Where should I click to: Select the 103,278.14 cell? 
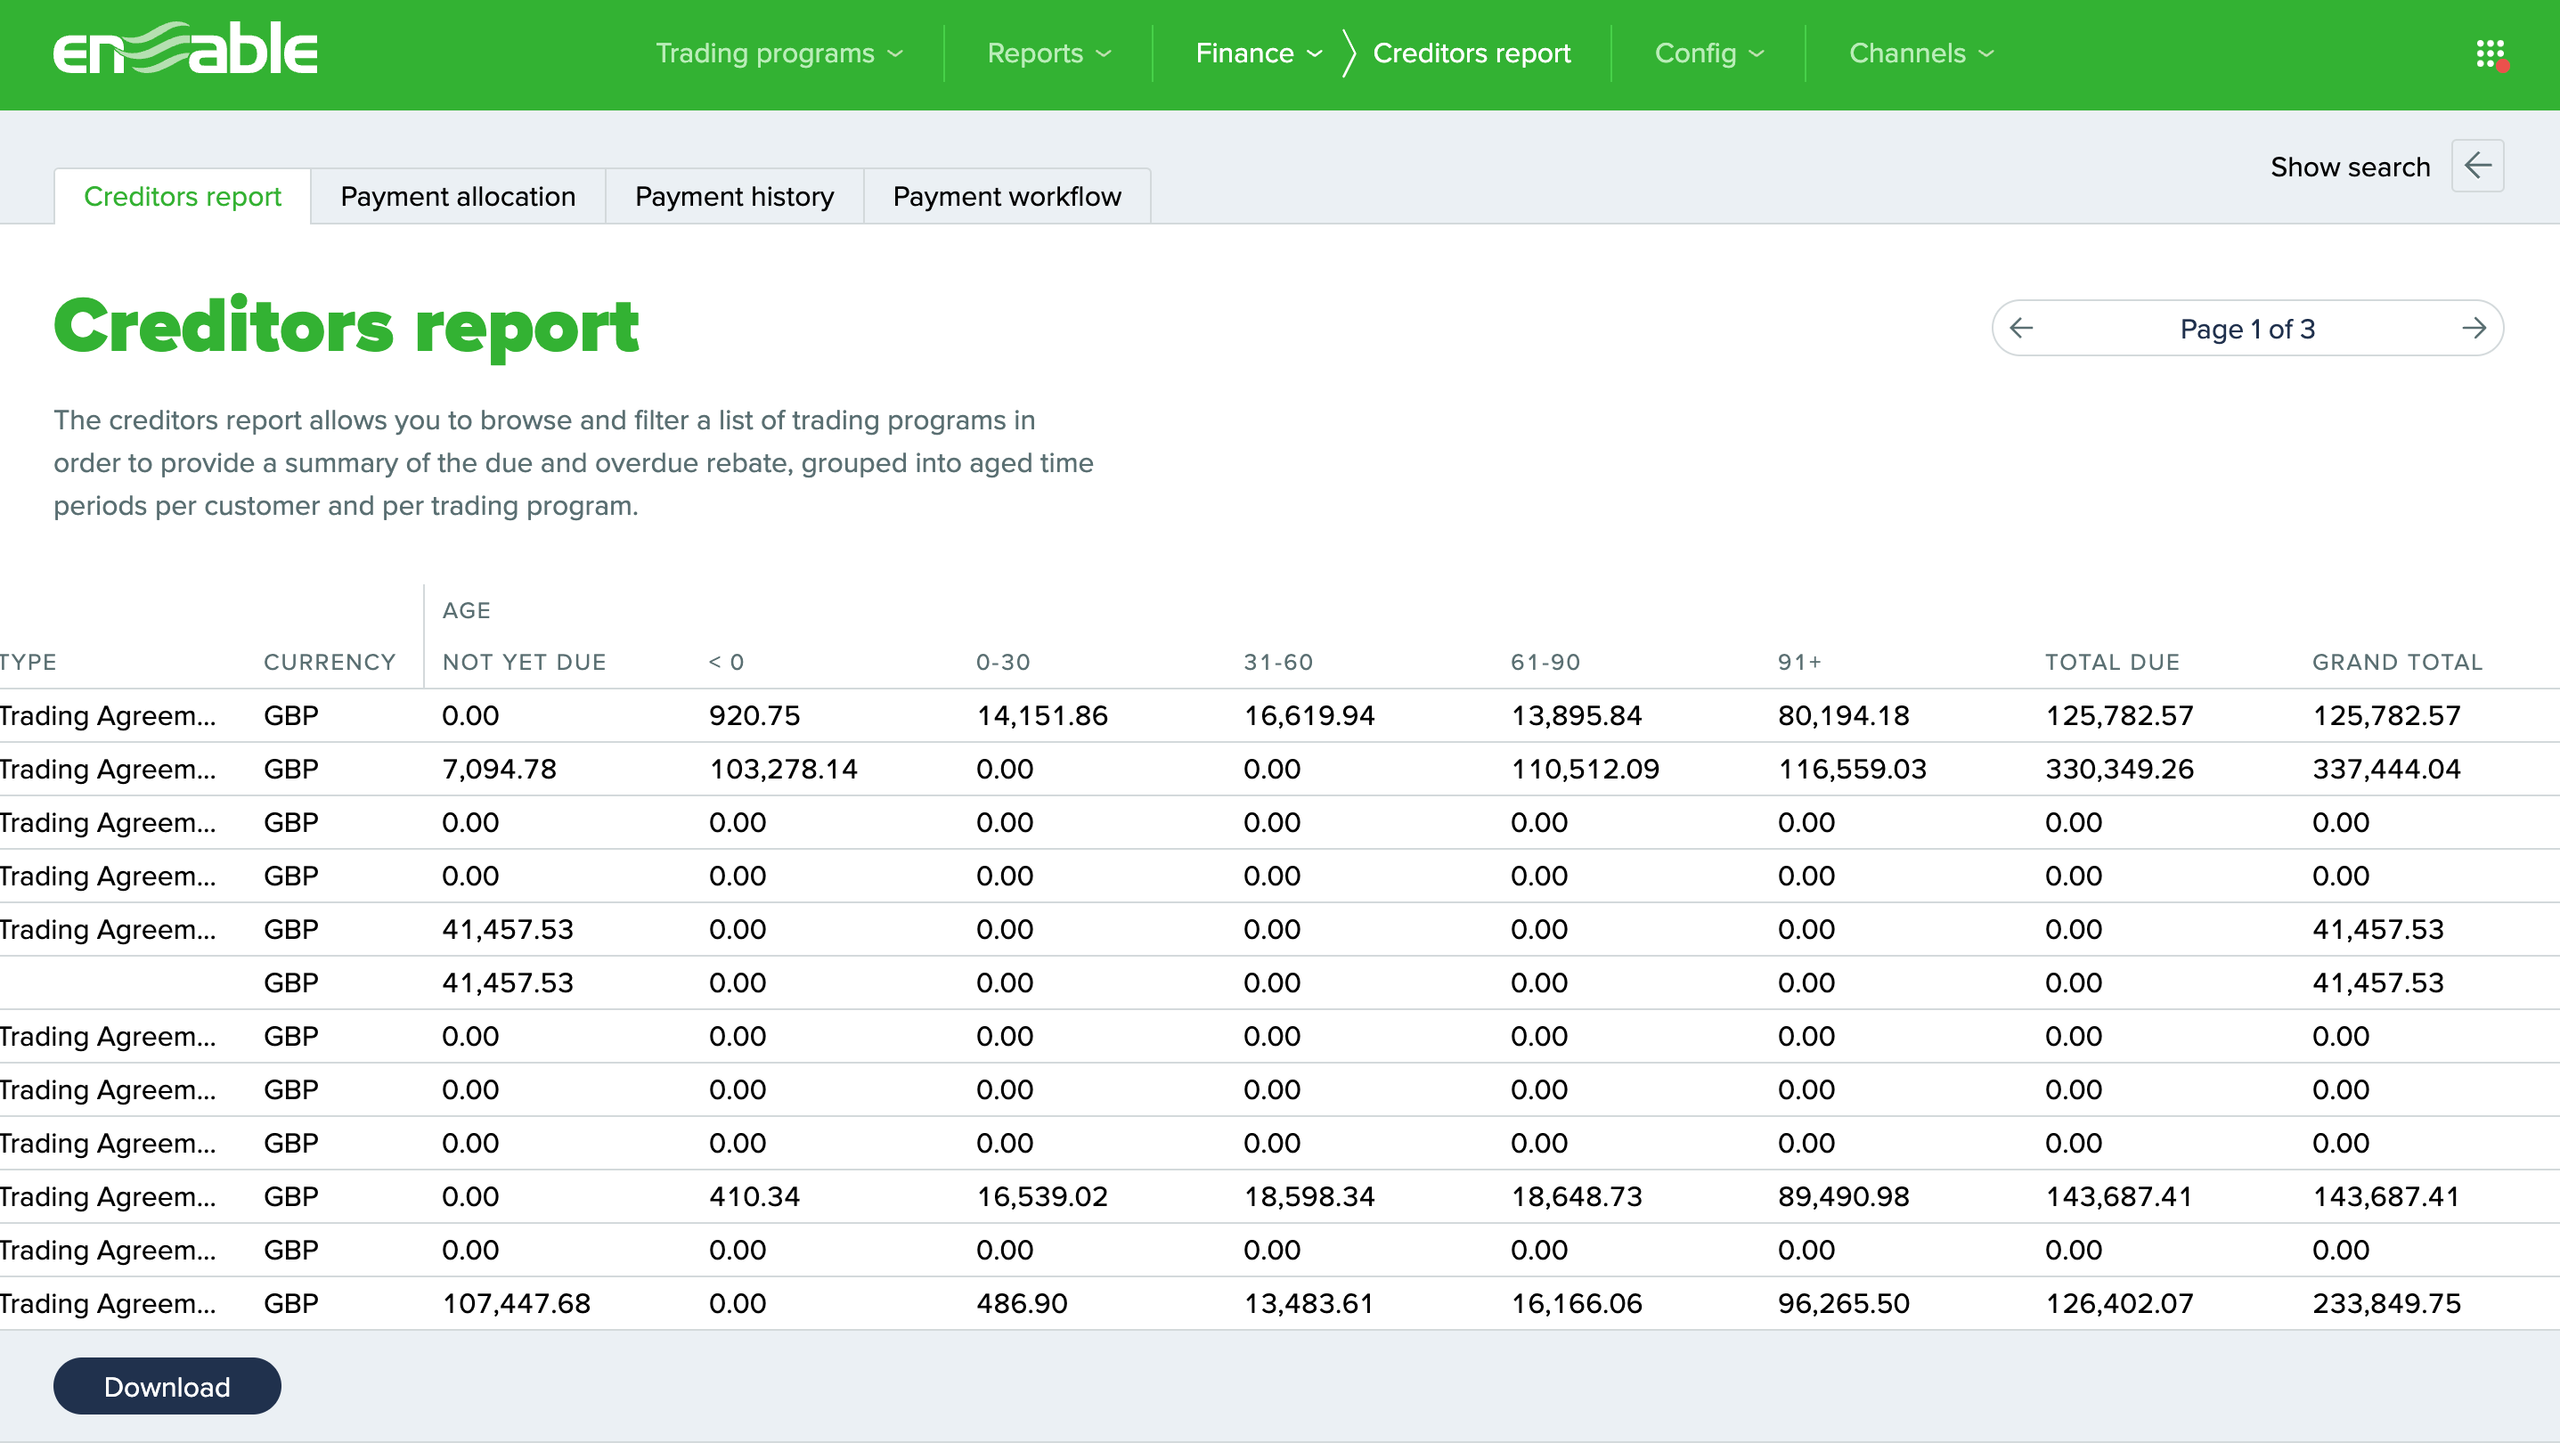[783, 769]
